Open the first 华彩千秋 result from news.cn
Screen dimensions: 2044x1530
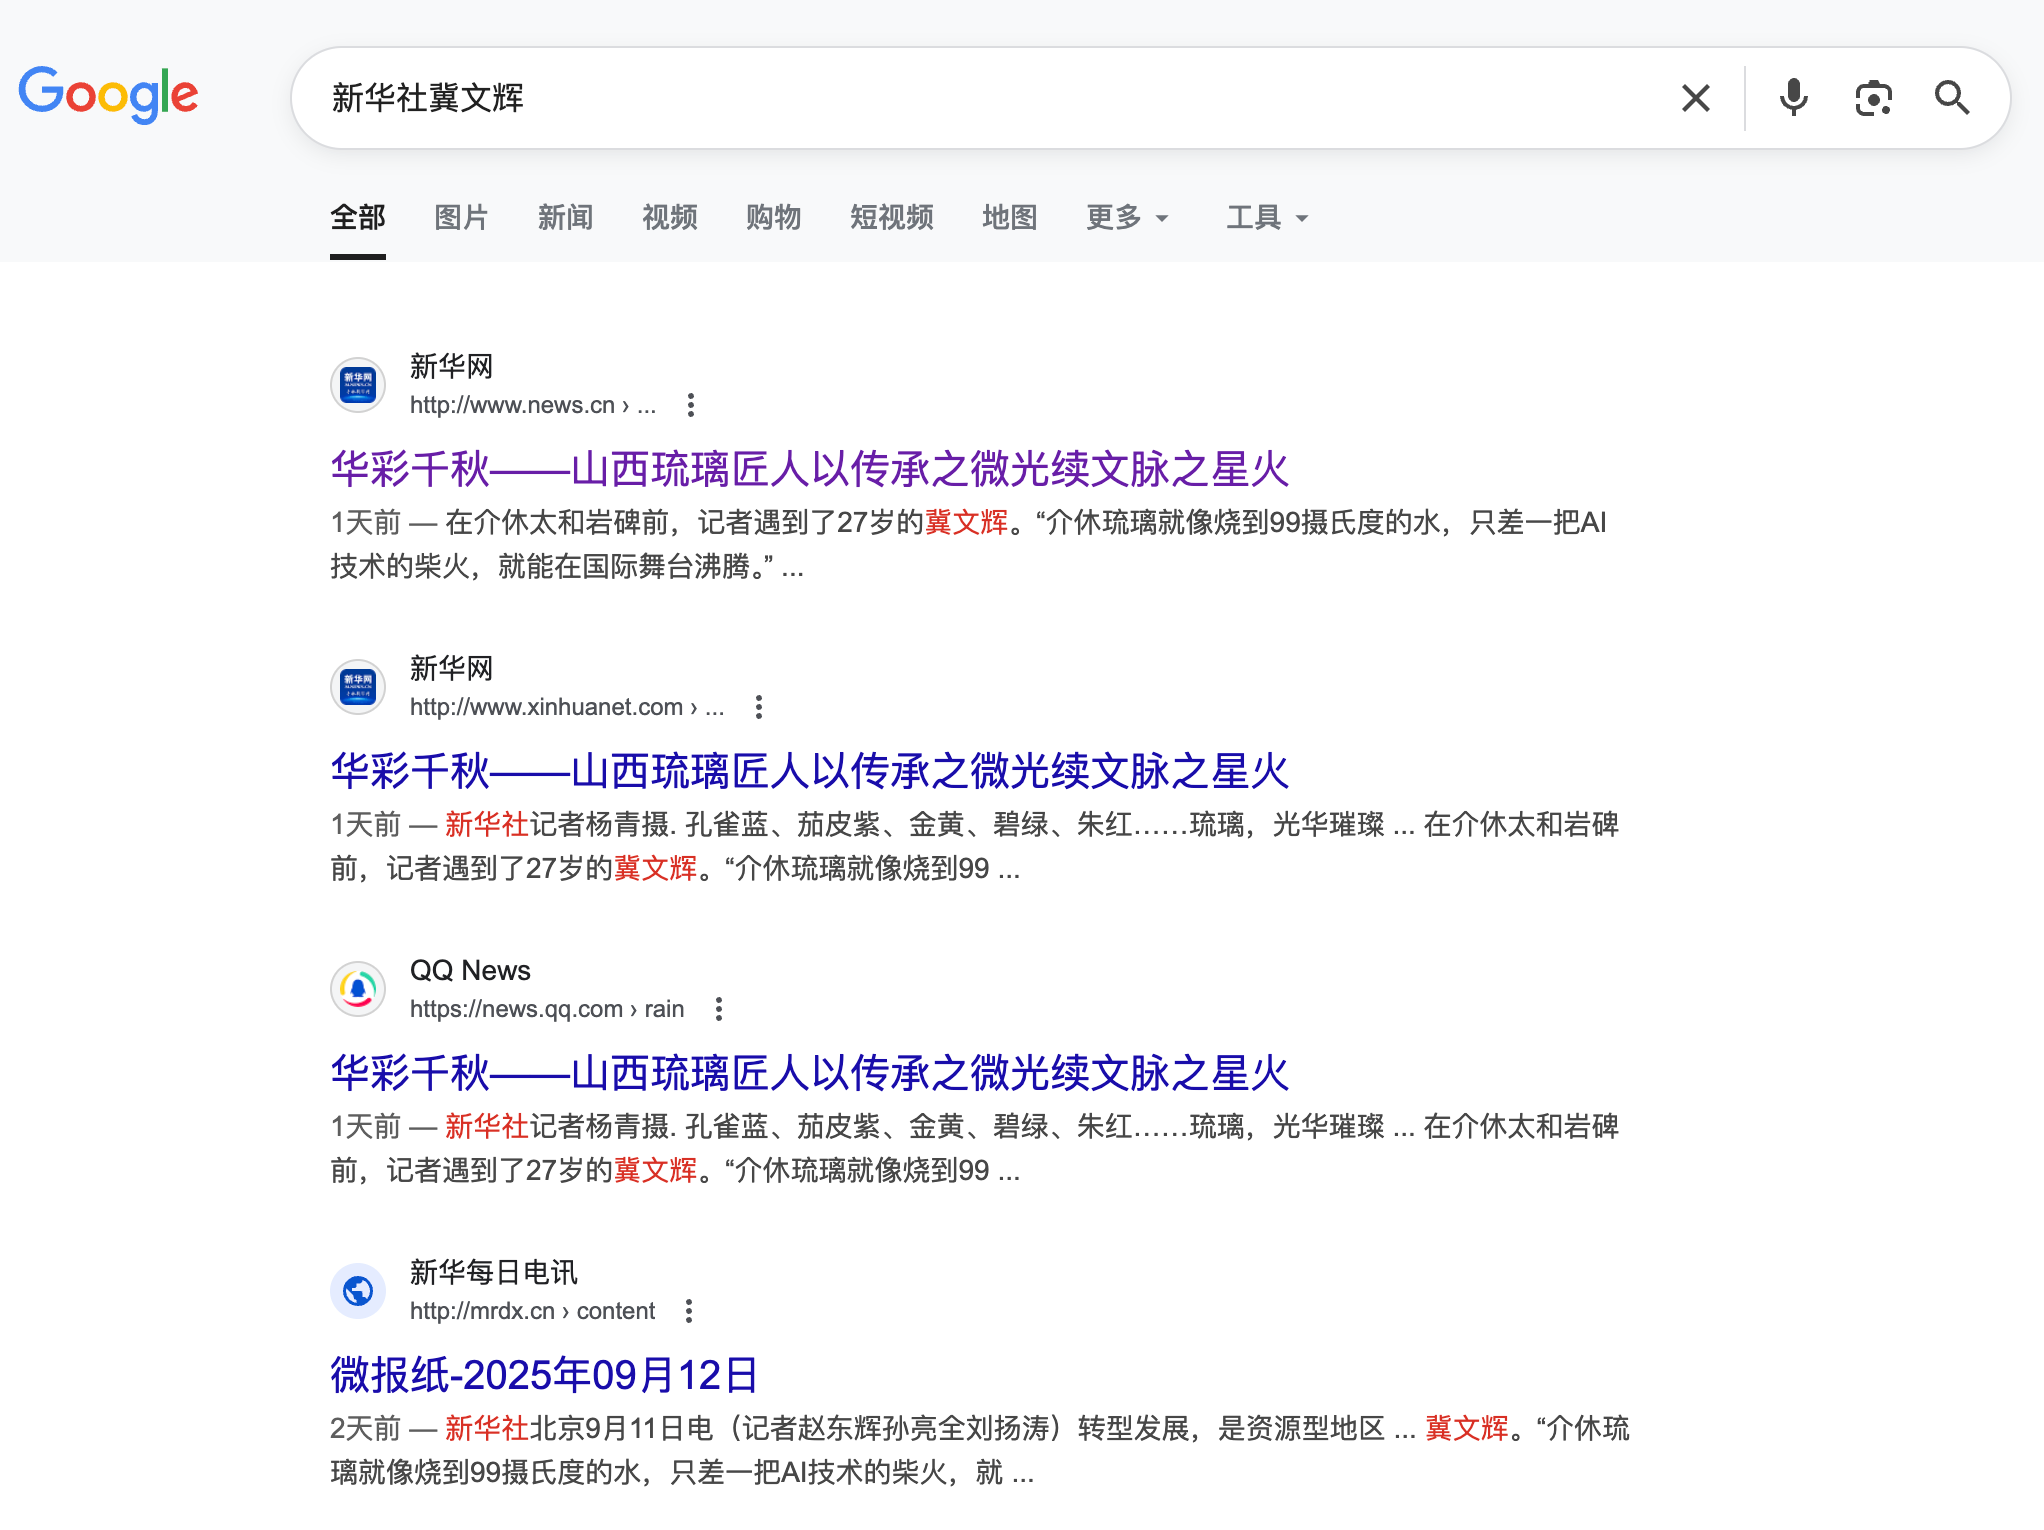pyautogui.click(x=809, y=469)
